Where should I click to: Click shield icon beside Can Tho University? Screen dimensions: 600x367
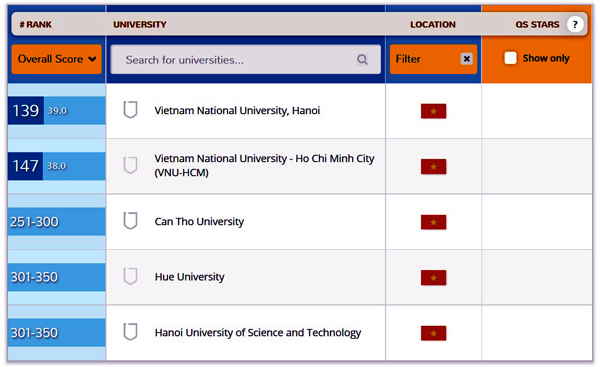pyautogui.click(x=130, y=221)
